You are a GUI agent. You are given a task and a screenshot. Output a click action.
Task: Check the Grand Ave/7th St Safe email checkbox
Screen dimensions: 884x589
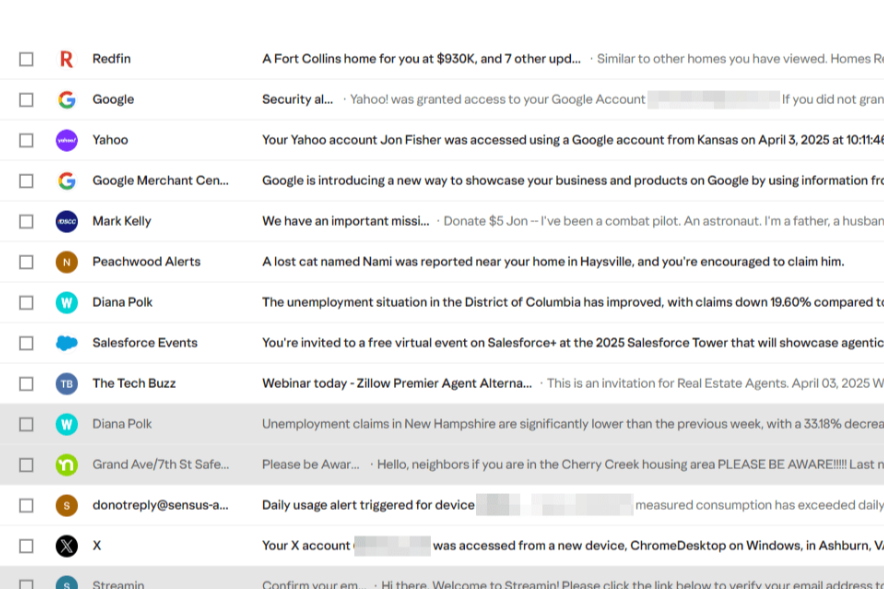[x=26, y=464]
